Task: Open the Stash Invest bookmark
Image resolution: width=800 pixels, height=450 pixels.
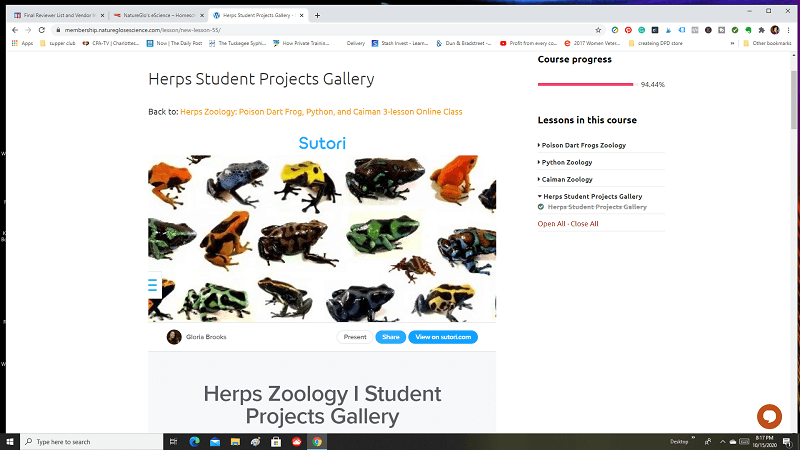Action: click(x=400, y=43)
